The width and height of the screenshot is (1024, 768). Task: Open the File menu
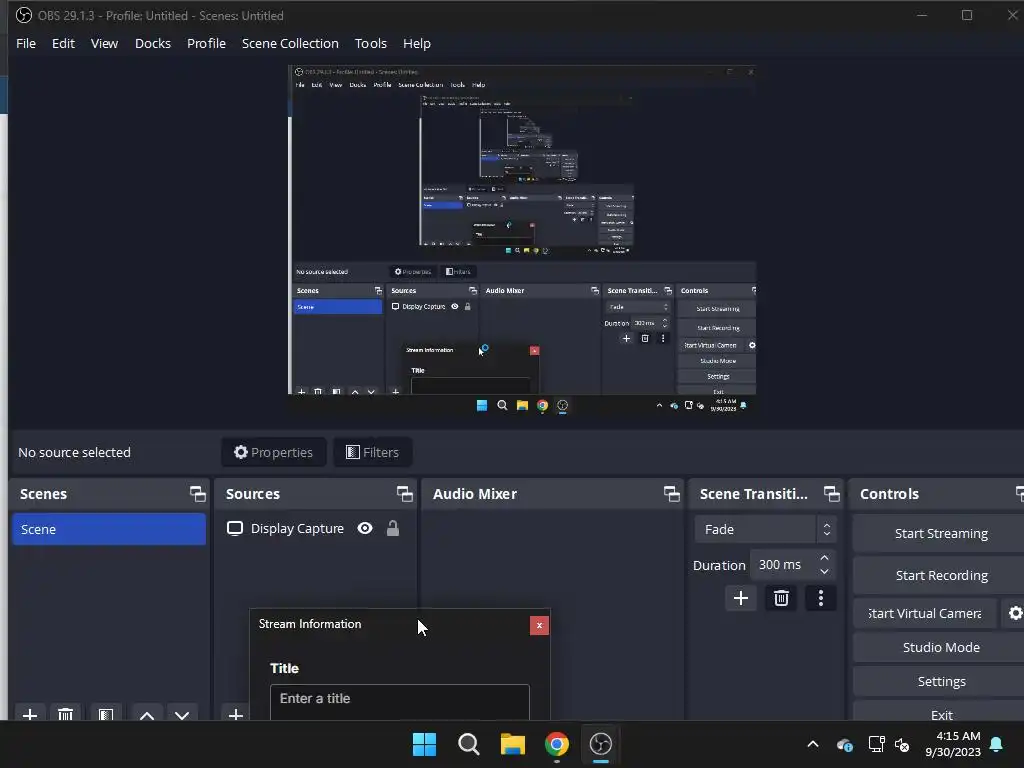pyautogui.click(x=26, y=43)
